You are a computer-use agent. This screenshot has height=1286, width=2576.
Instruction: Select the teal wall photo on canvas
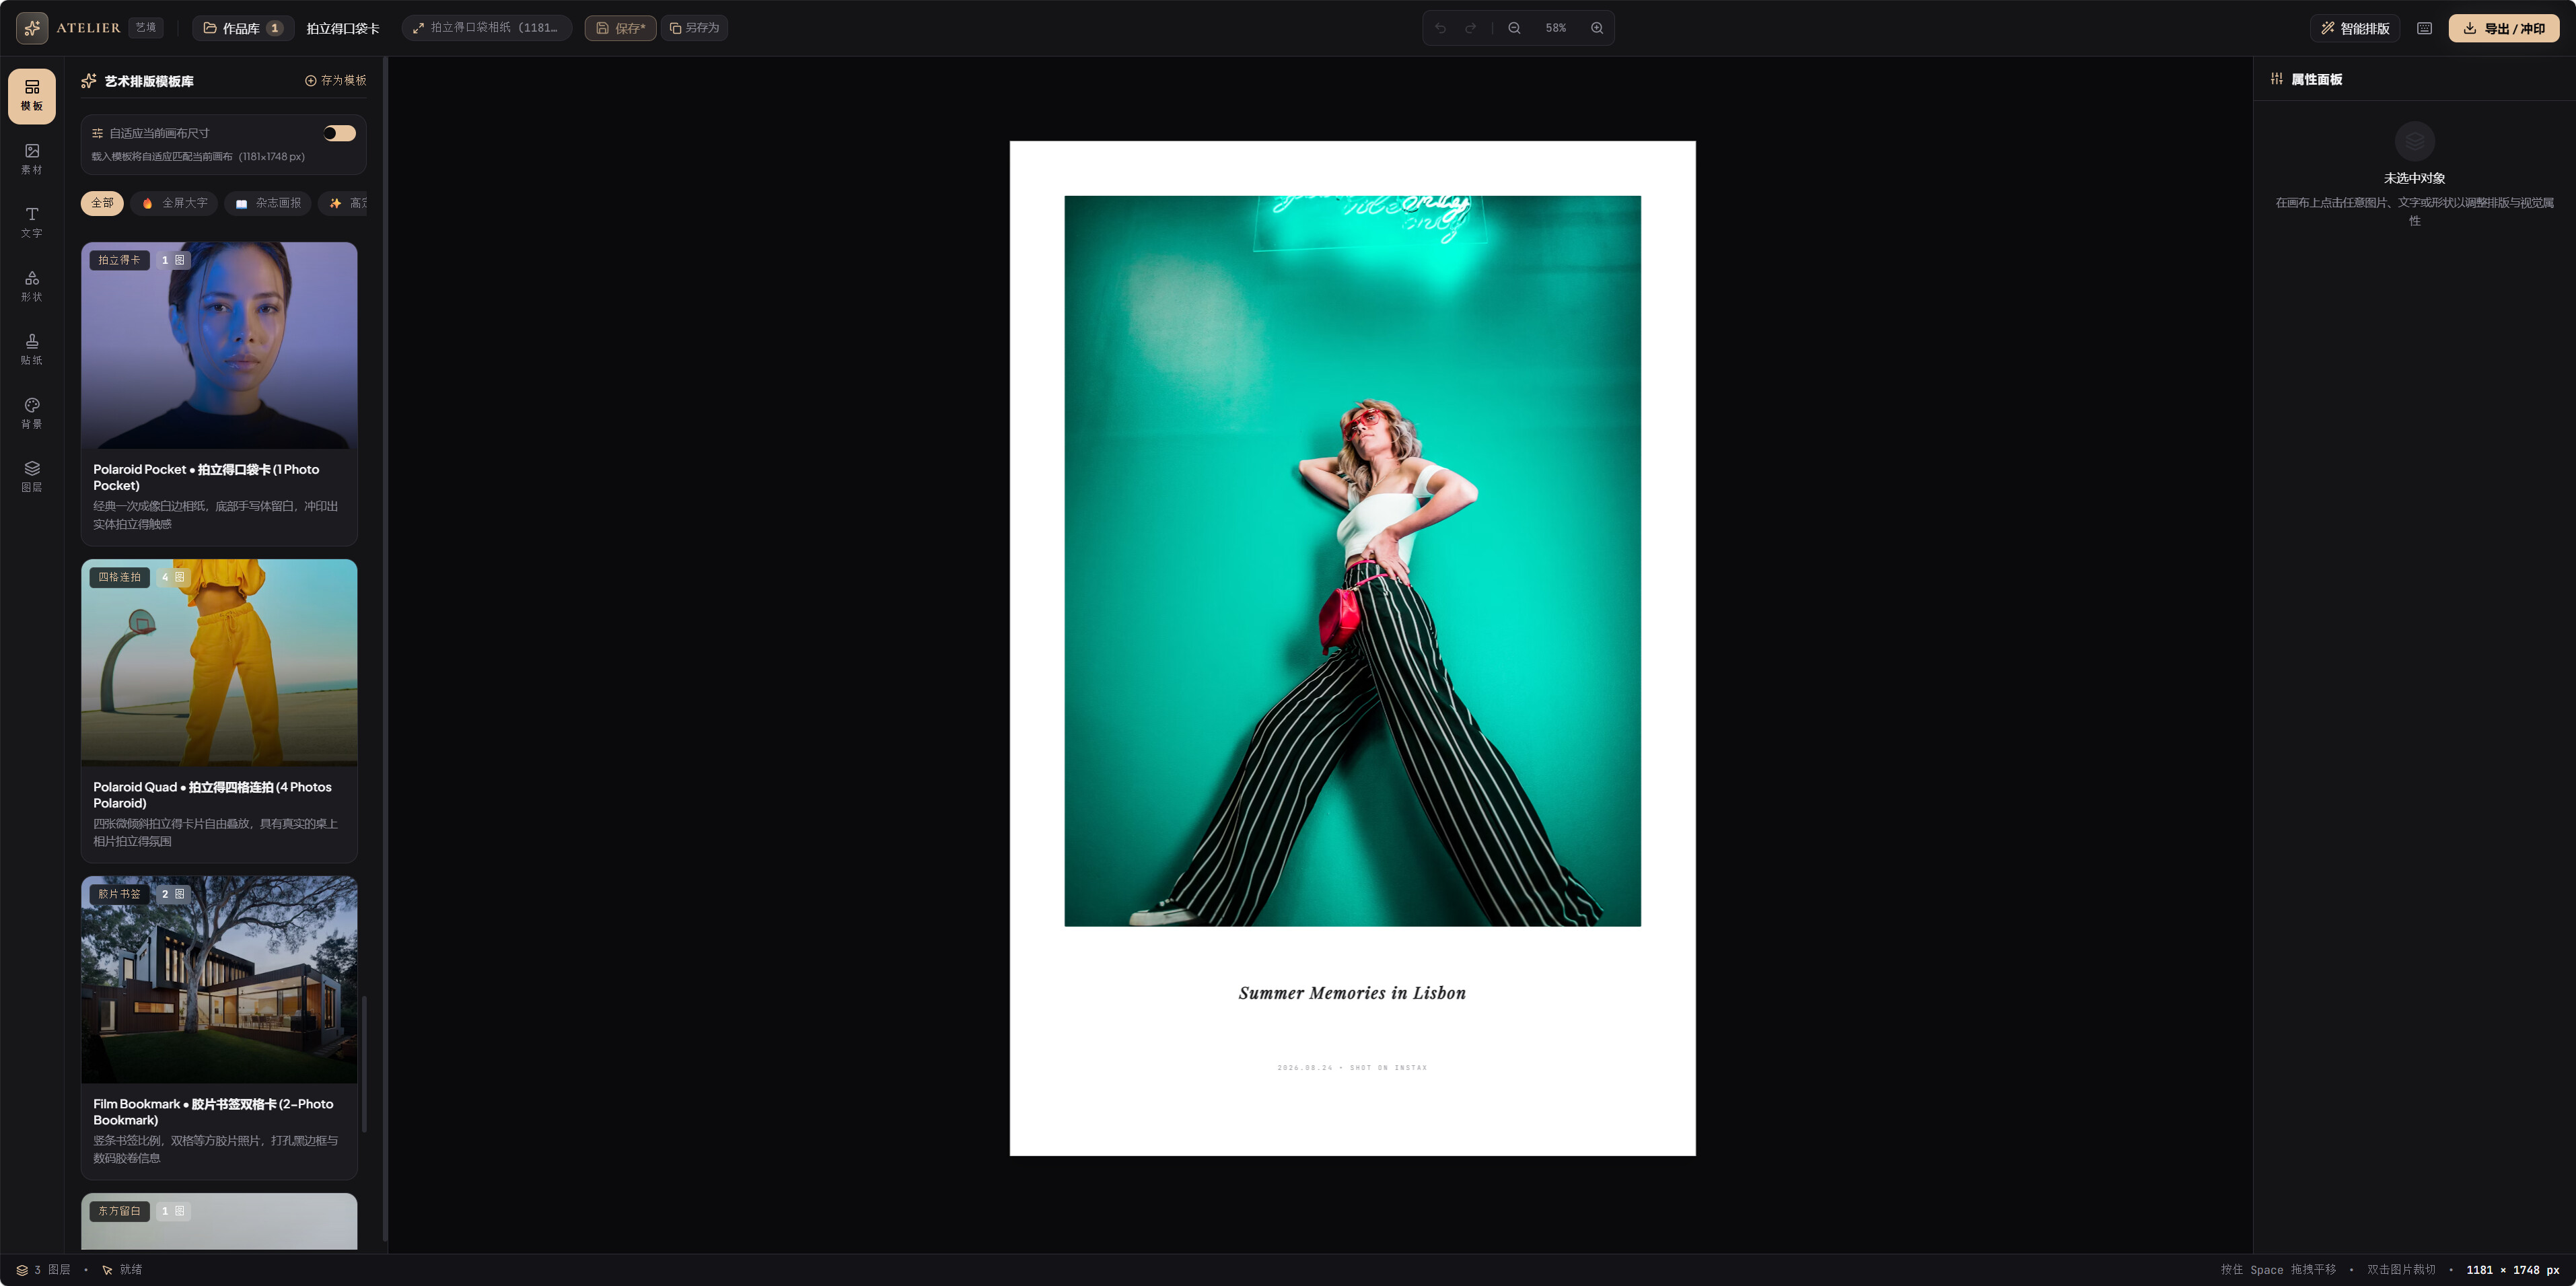pos(1352,561)
